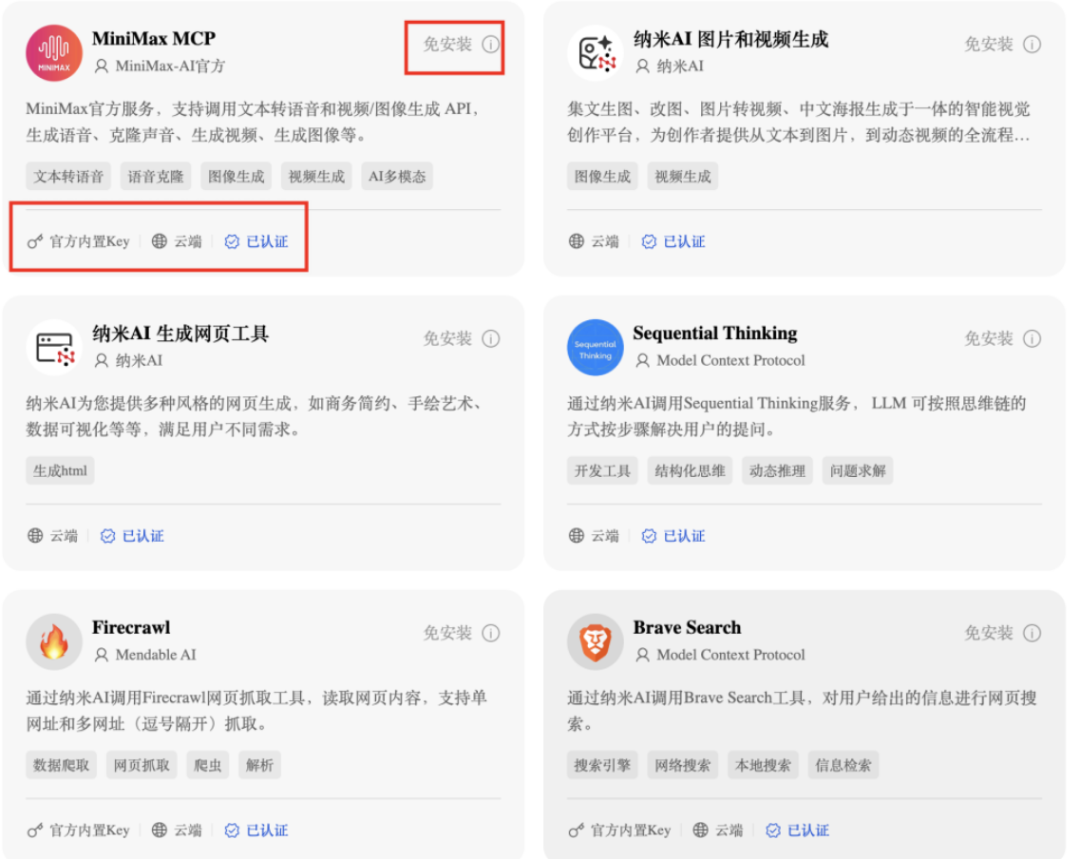Click 免安装 label on MiniMax MCP card
Screen dimensions: 1080x859
coord(448,45)
